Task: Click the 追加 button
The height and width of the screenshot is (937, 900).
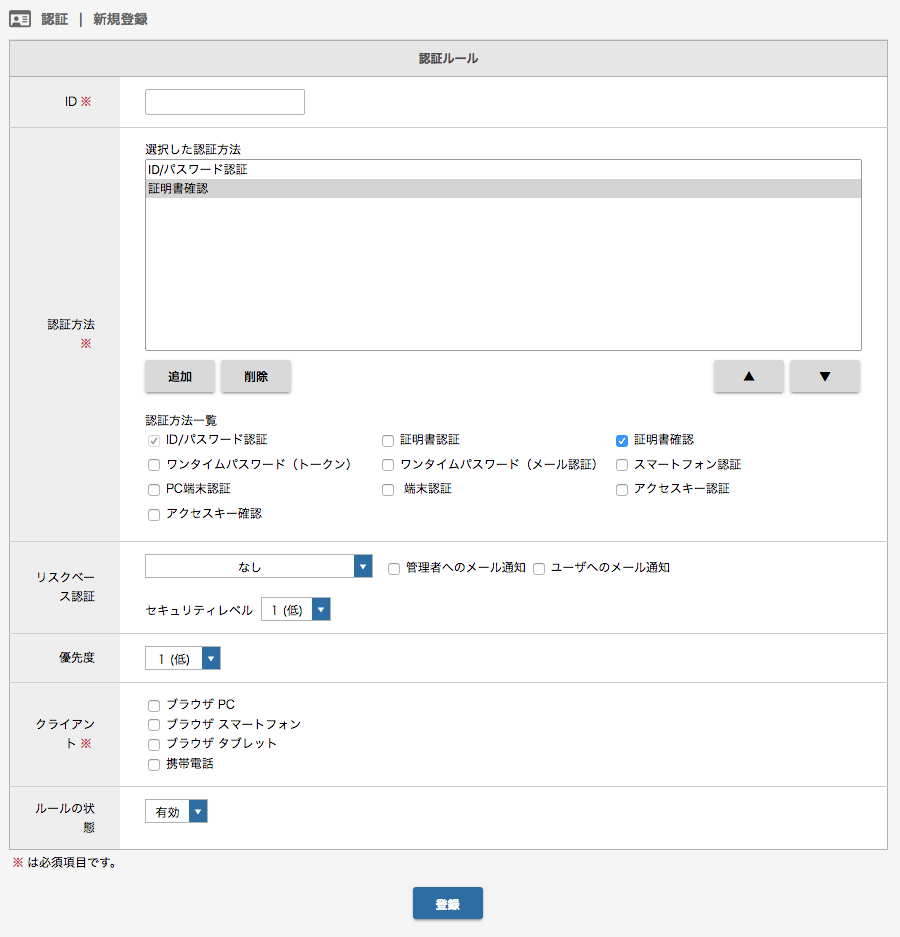Action: 180,376
